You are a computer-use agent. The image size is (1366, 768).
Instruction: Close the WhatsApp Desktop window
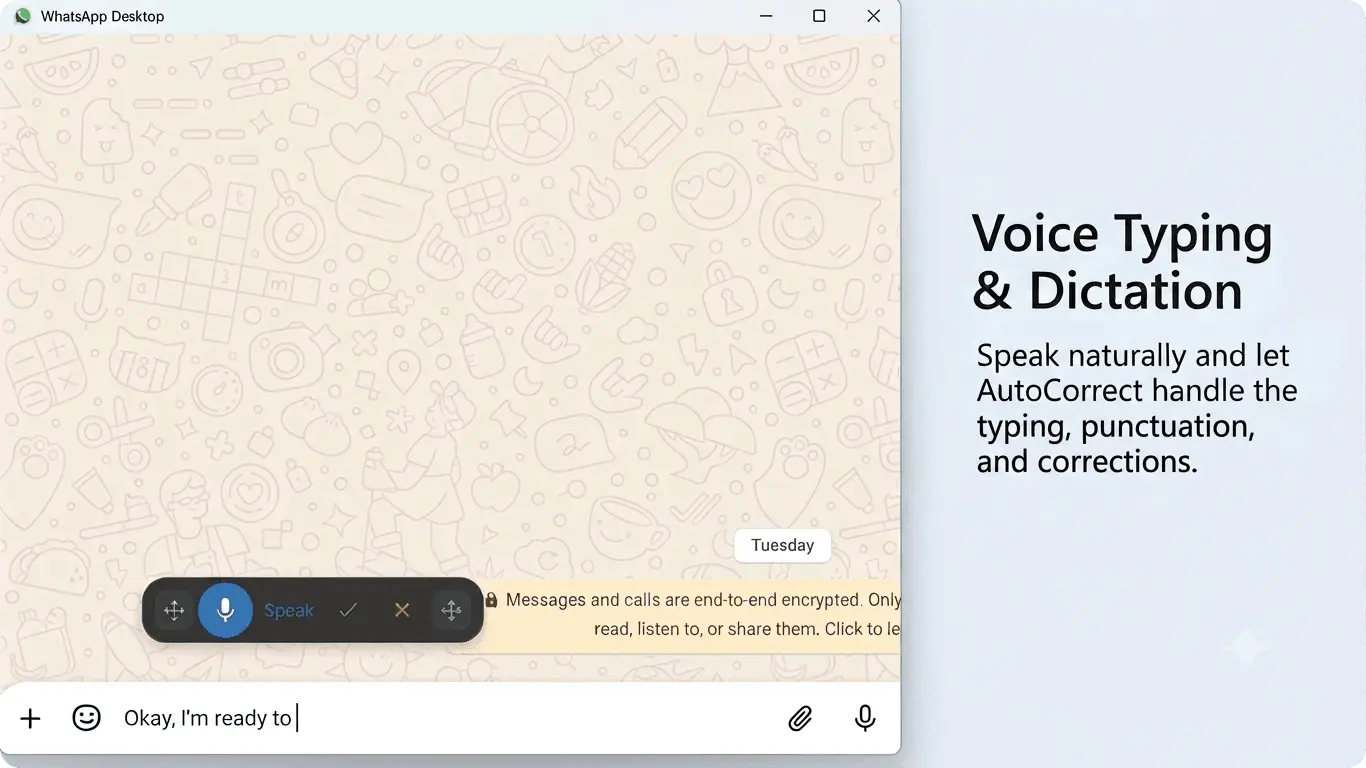click(873, 16)
